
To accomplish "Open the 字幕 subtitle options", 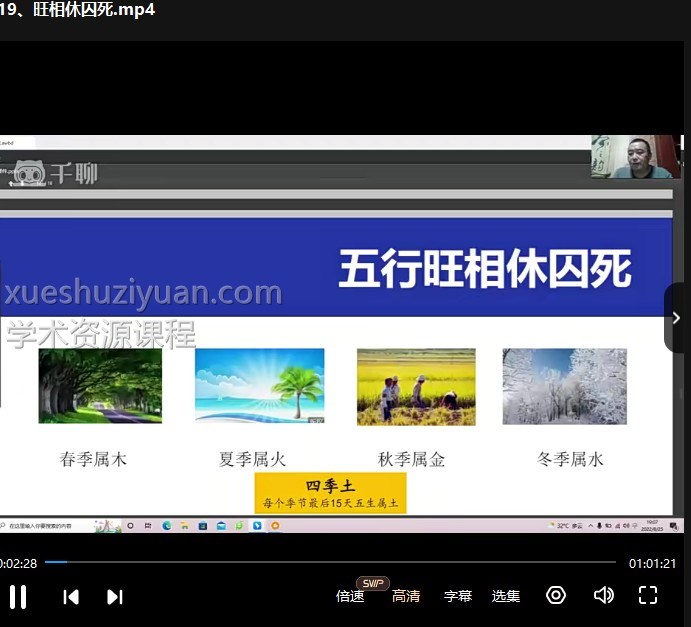I will [458, 596].
